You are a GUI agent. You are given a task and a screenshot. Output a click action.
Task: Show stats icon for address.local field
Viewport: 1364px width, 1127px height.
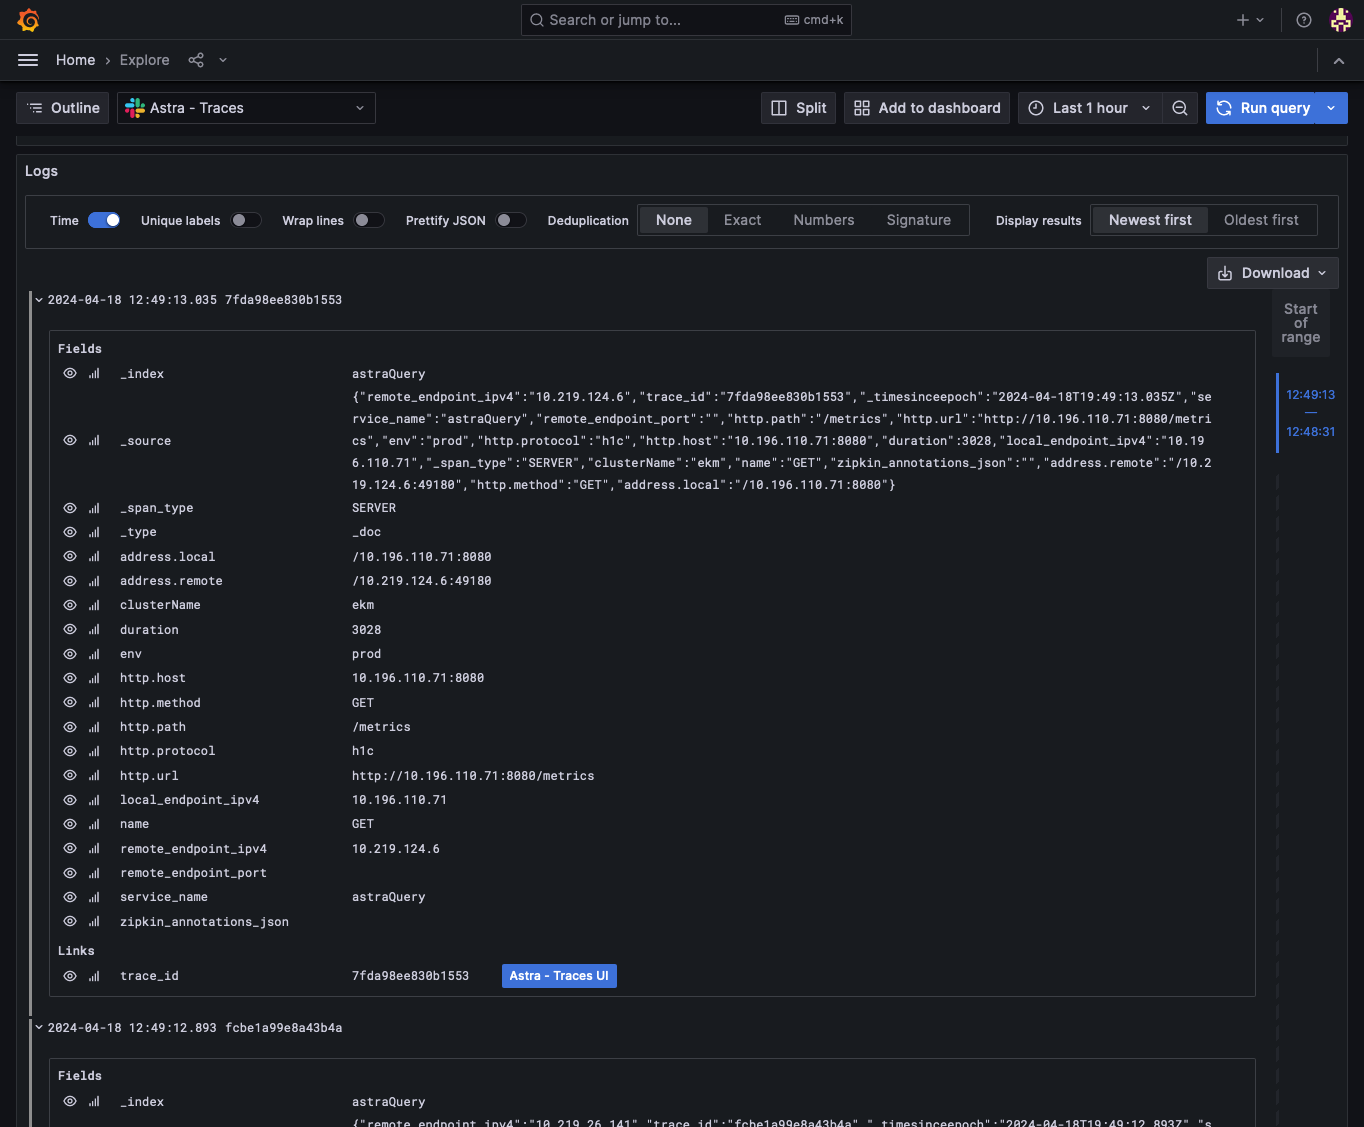[94, 557]
